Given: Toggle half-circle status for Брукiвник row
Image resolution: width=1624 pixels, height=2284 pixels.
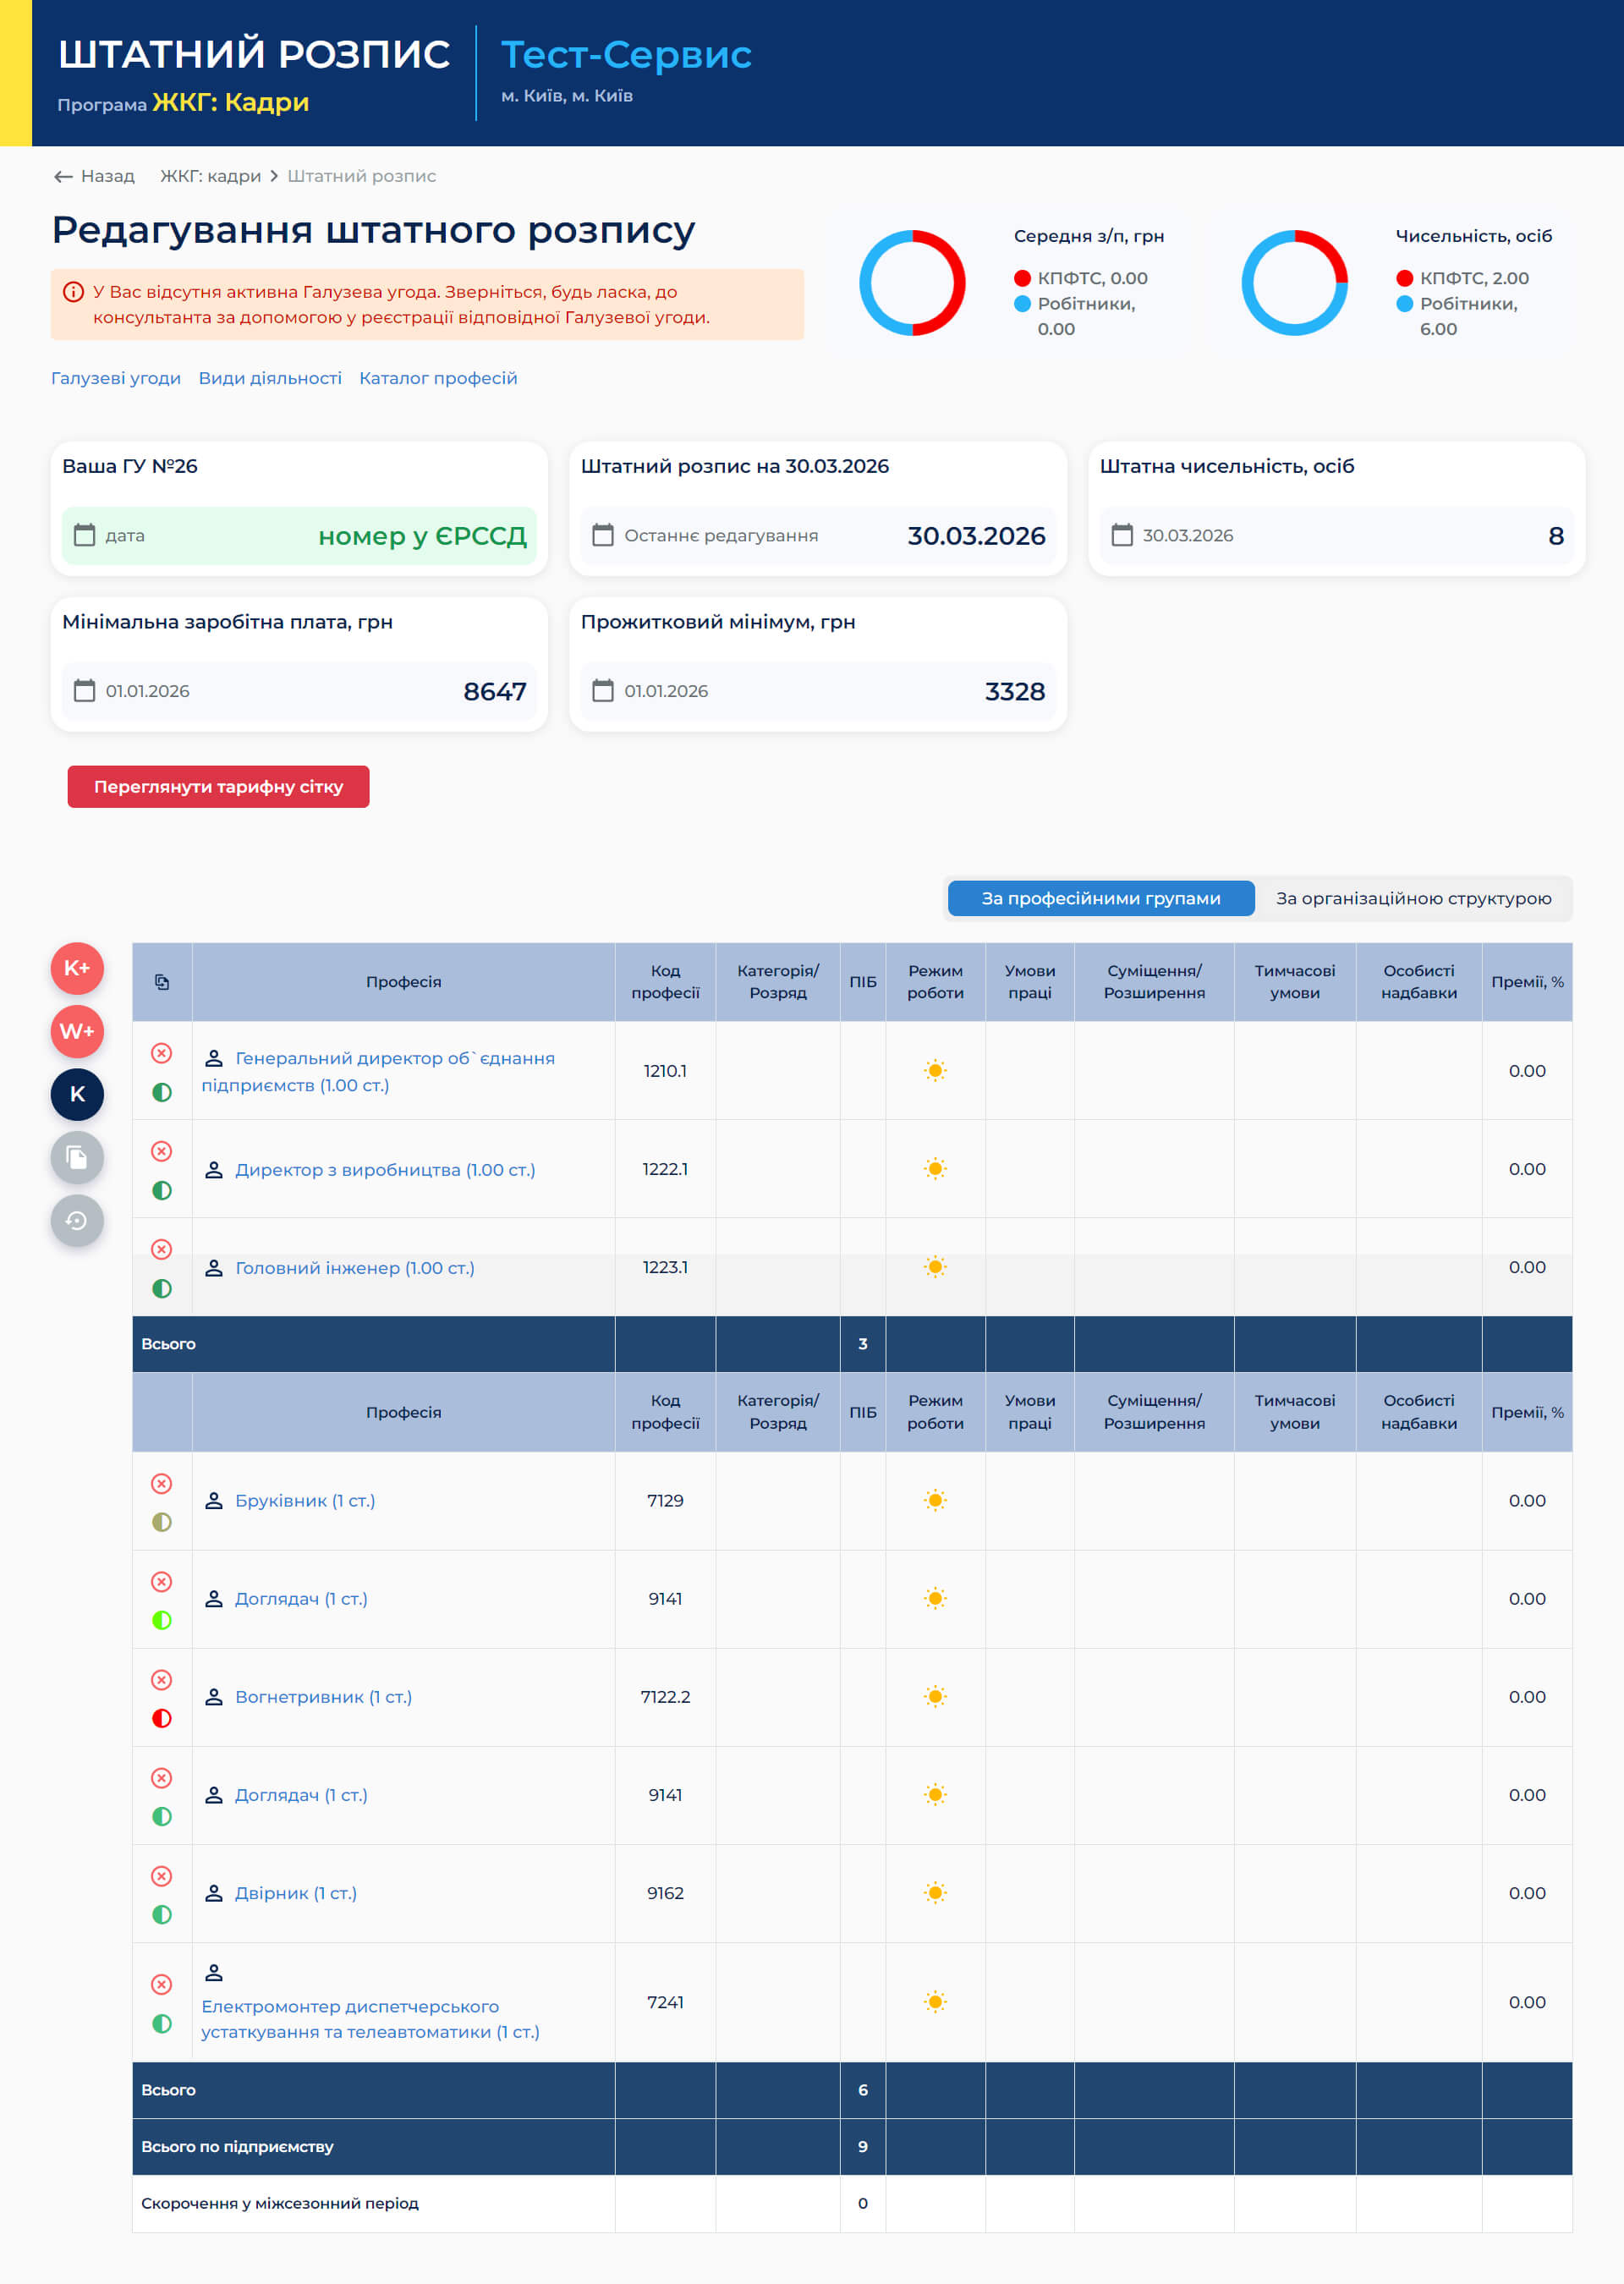Looking at the screenshot, I should pos(162,1522).
